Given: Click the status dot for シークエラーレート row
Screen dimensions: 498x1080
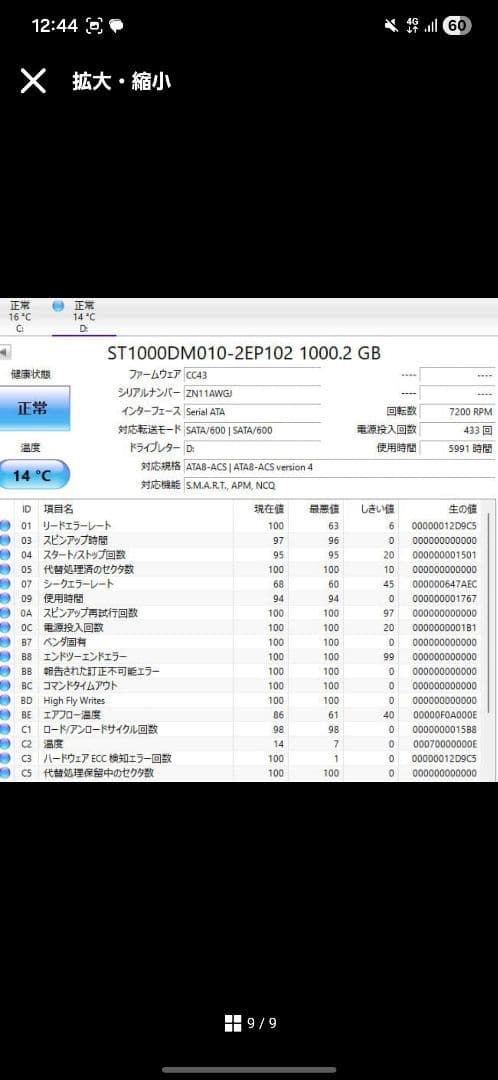Looking at the screenshot, I should 6,583.
